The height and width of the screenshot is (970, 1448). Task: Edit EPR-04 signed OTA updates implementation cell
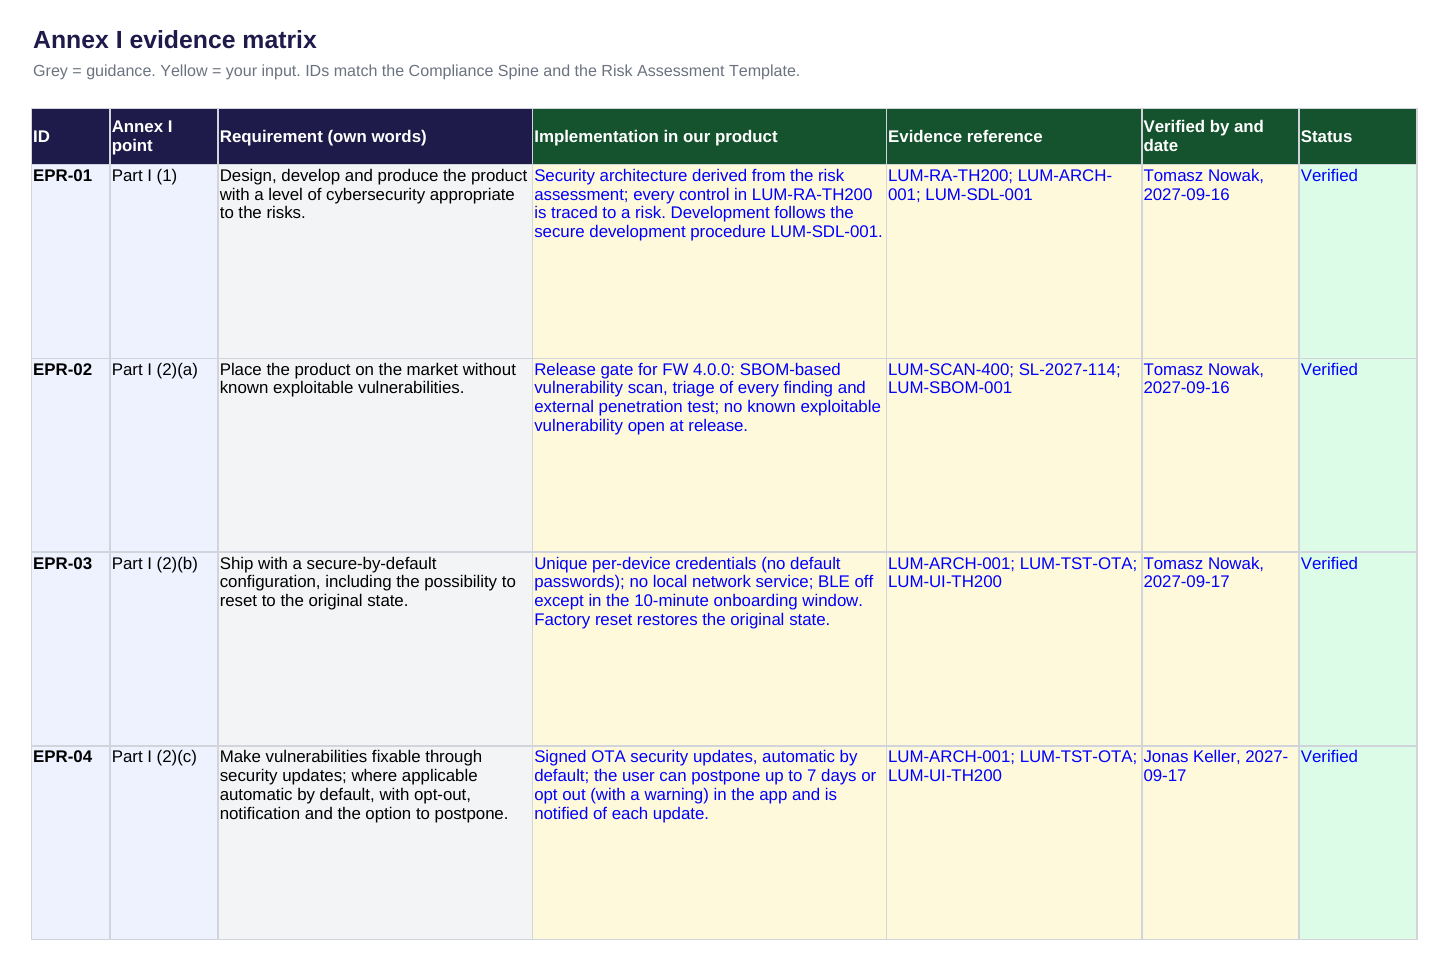709,843
